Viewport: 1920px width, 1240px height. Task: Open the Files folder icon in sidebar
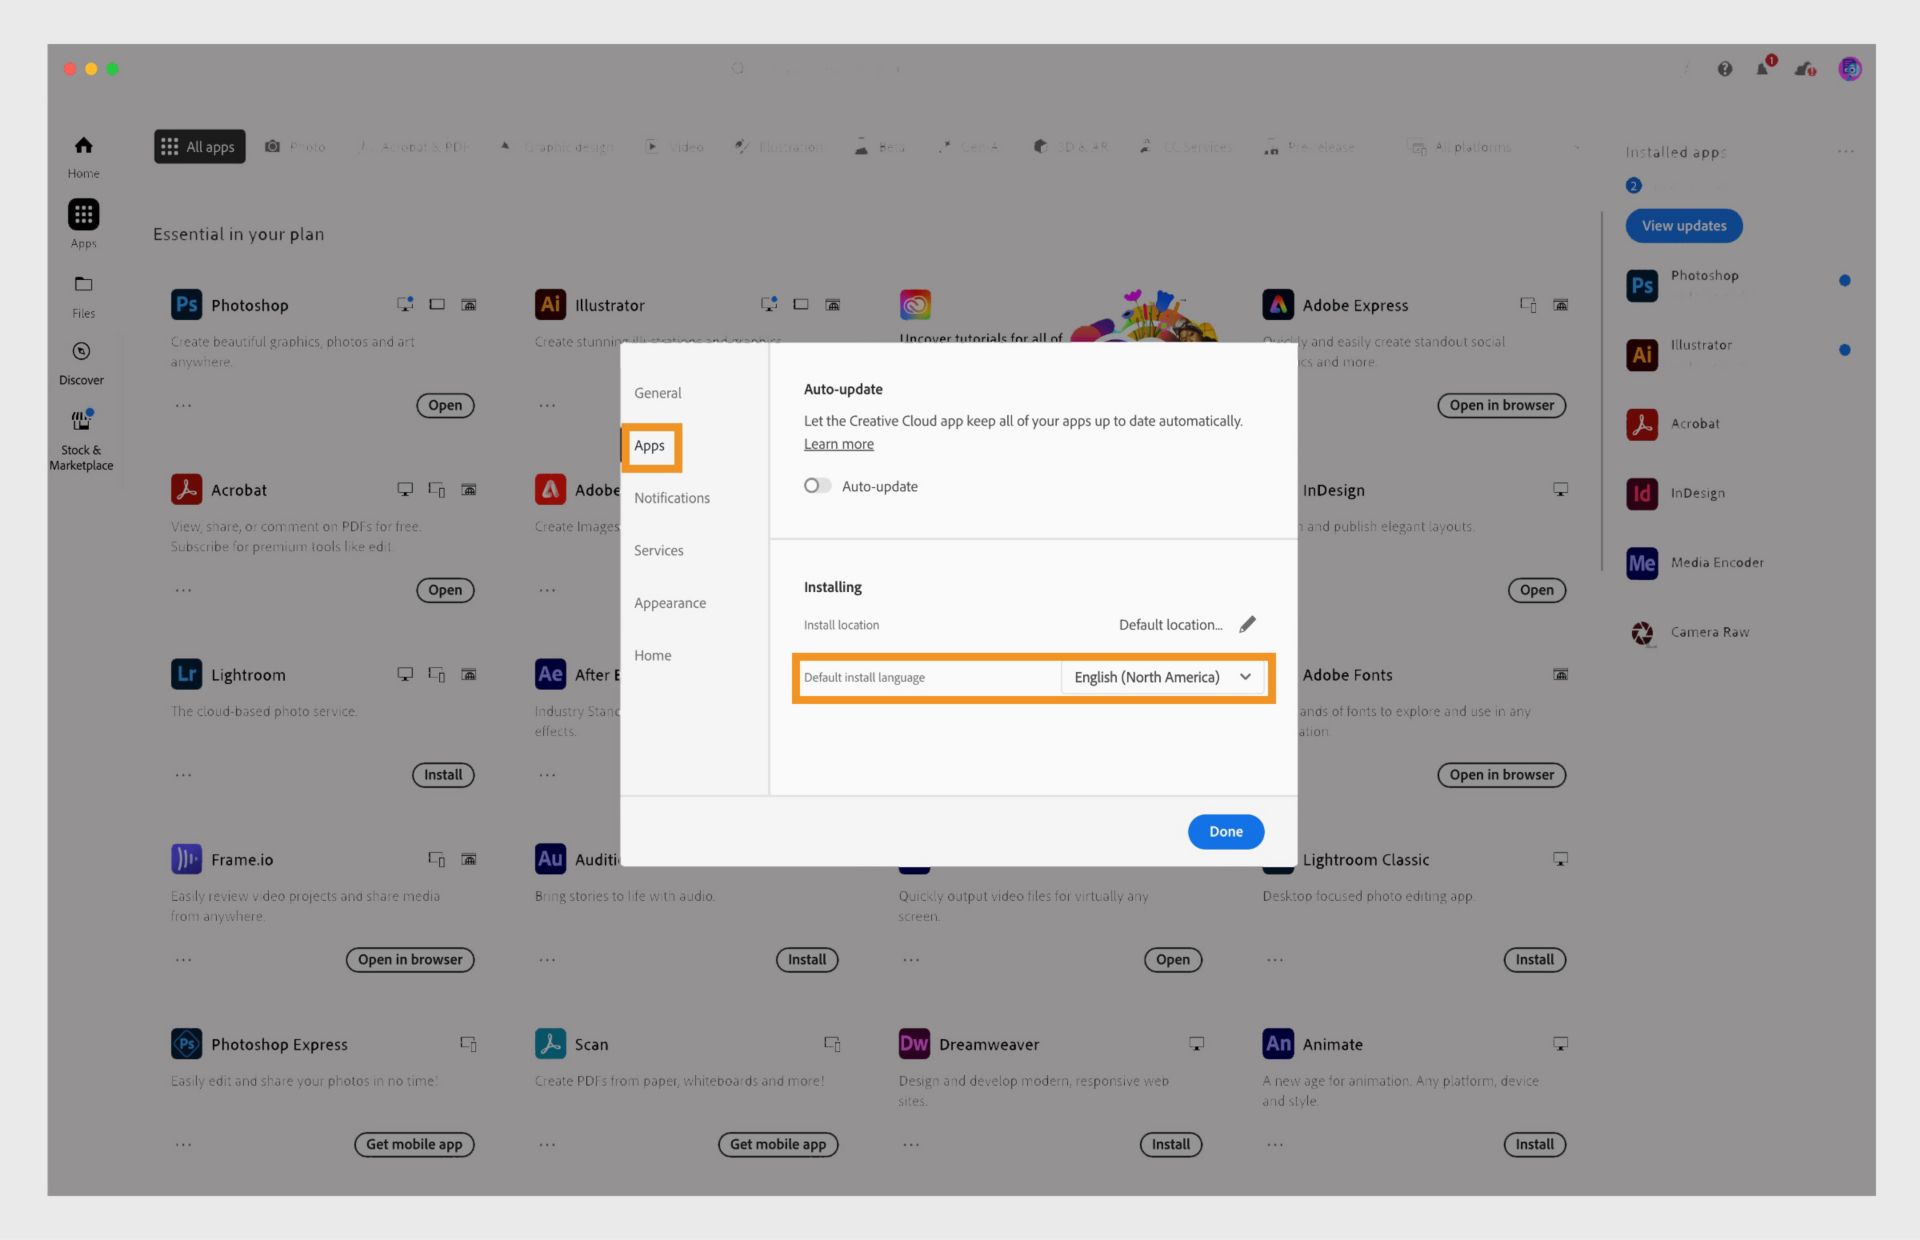point(84,284)
